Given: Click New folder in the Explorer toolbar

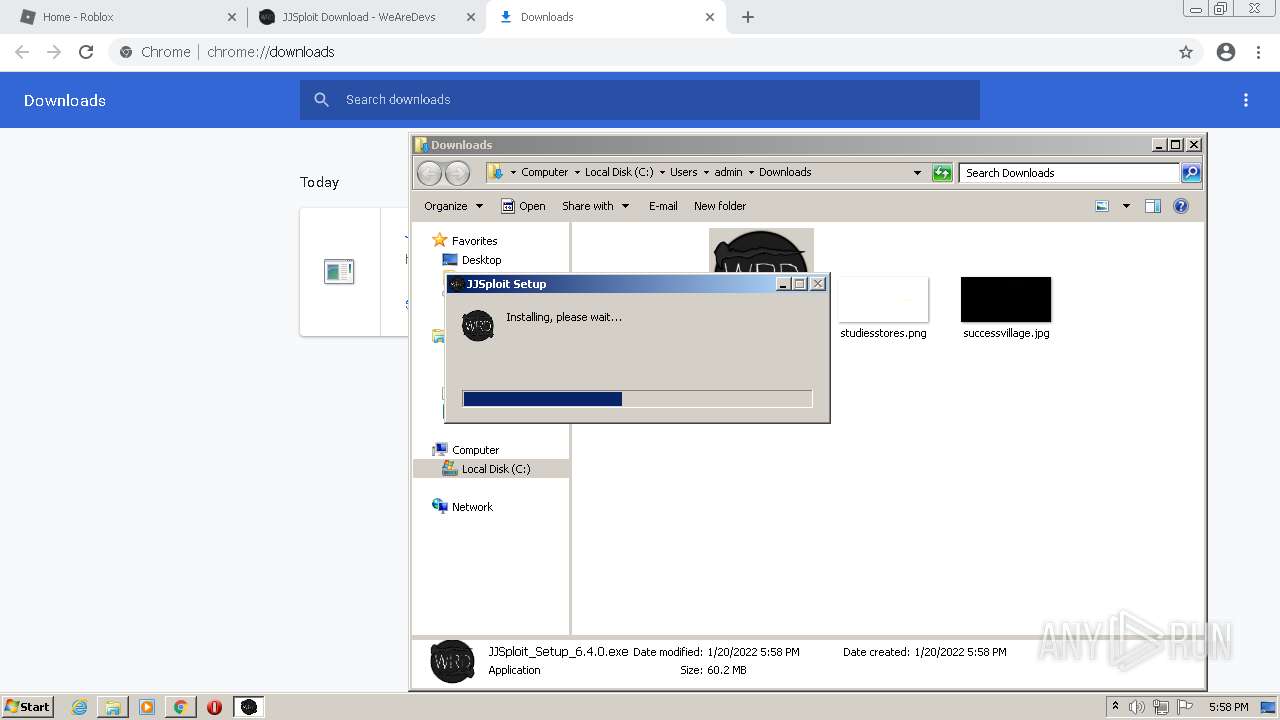Looking at the screenshot, I should point(720,206).
